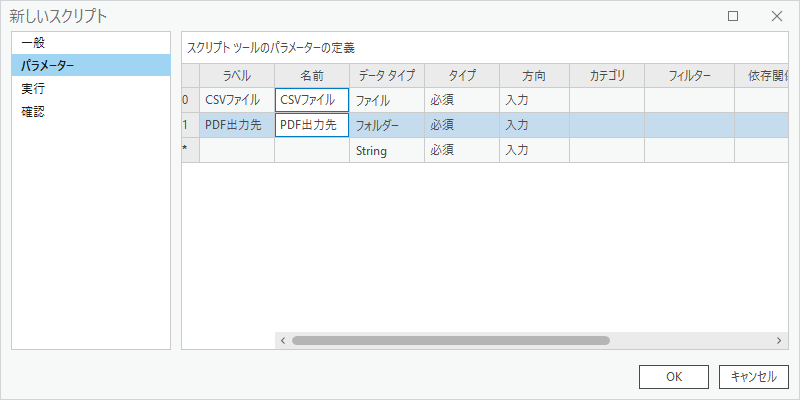Click the タイプ column header

tap(462, 76)
